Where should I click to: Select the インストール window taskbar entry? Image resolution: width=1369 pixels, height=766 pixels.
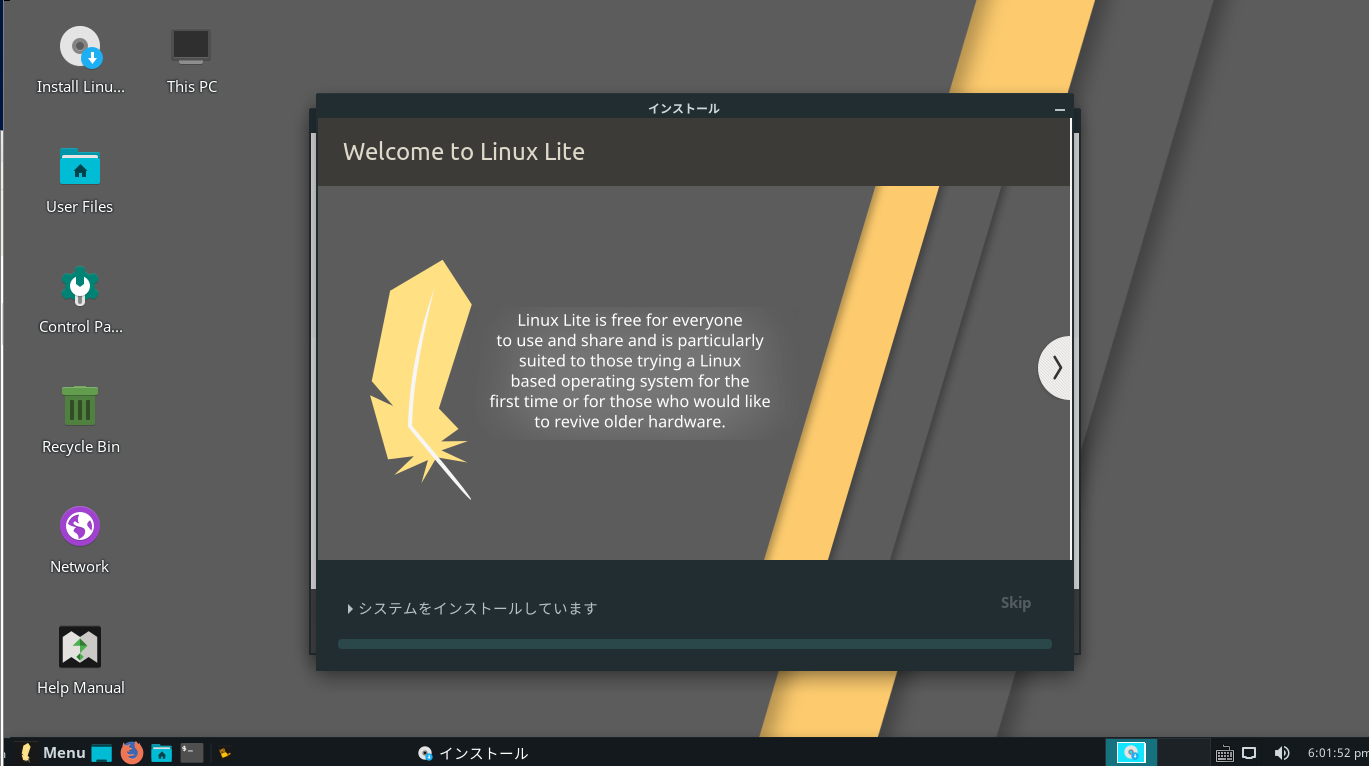(473, 753)
